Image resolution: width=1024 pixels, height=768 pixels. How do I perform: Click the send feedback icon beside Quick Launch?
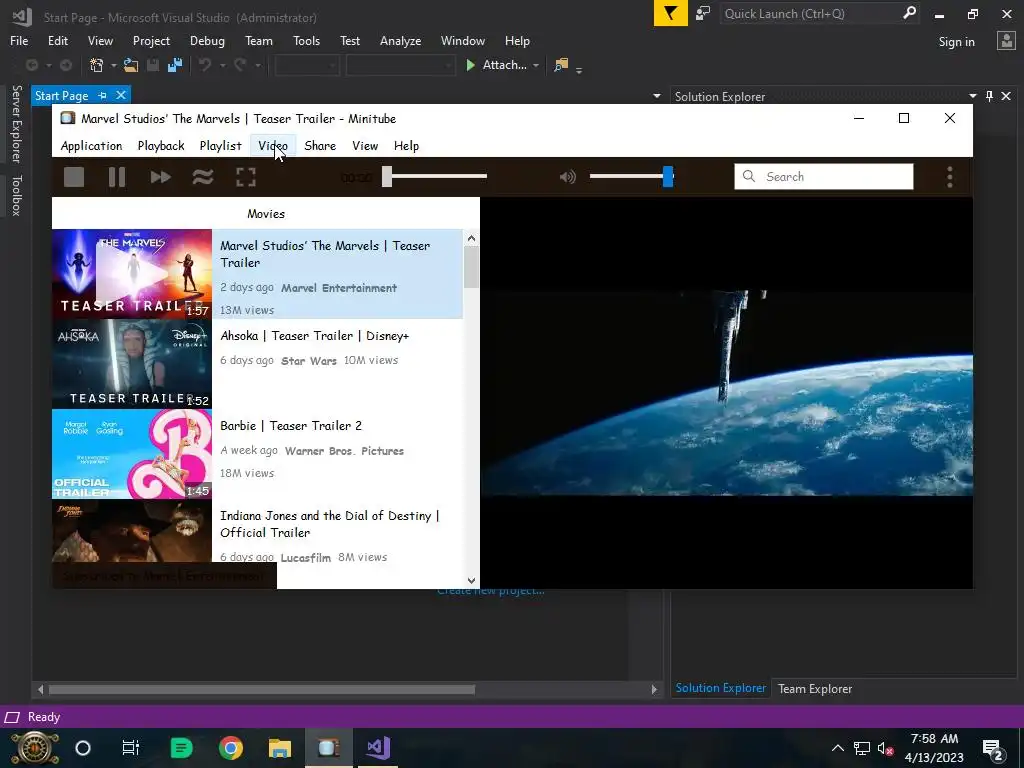703,14
